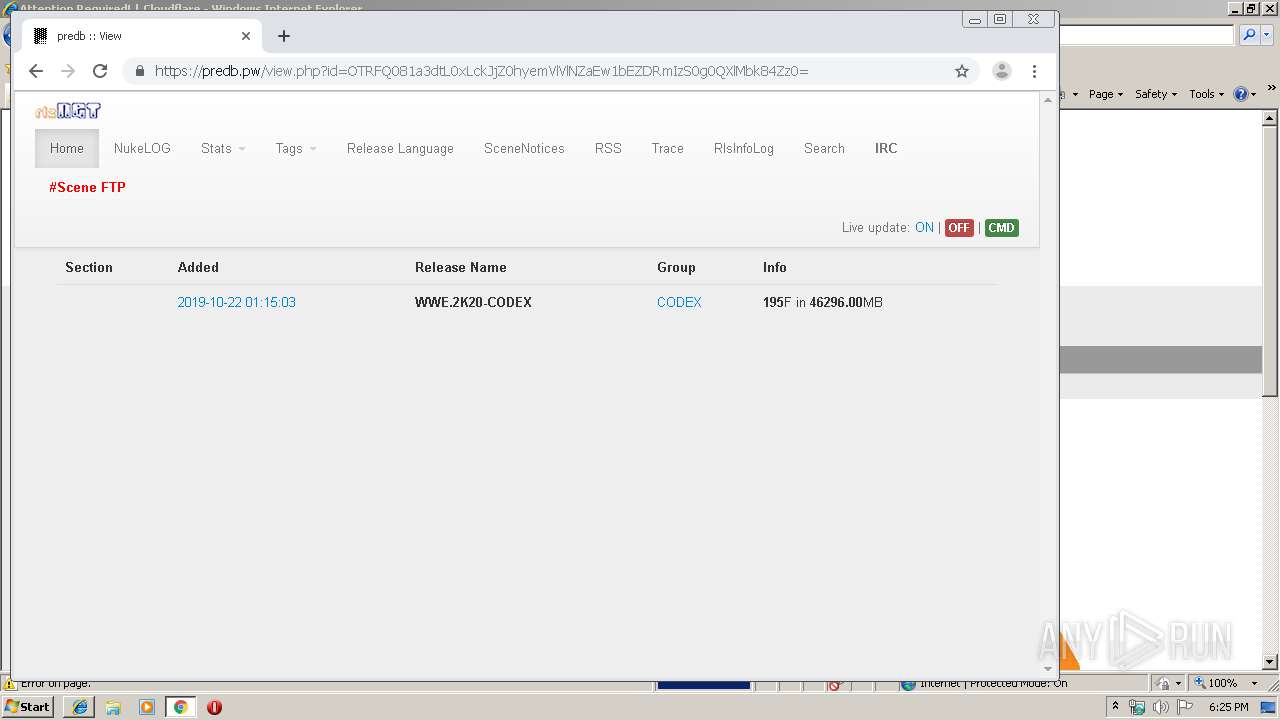Open SceneNotices page
1280x720 pixels.
point(524,148)
